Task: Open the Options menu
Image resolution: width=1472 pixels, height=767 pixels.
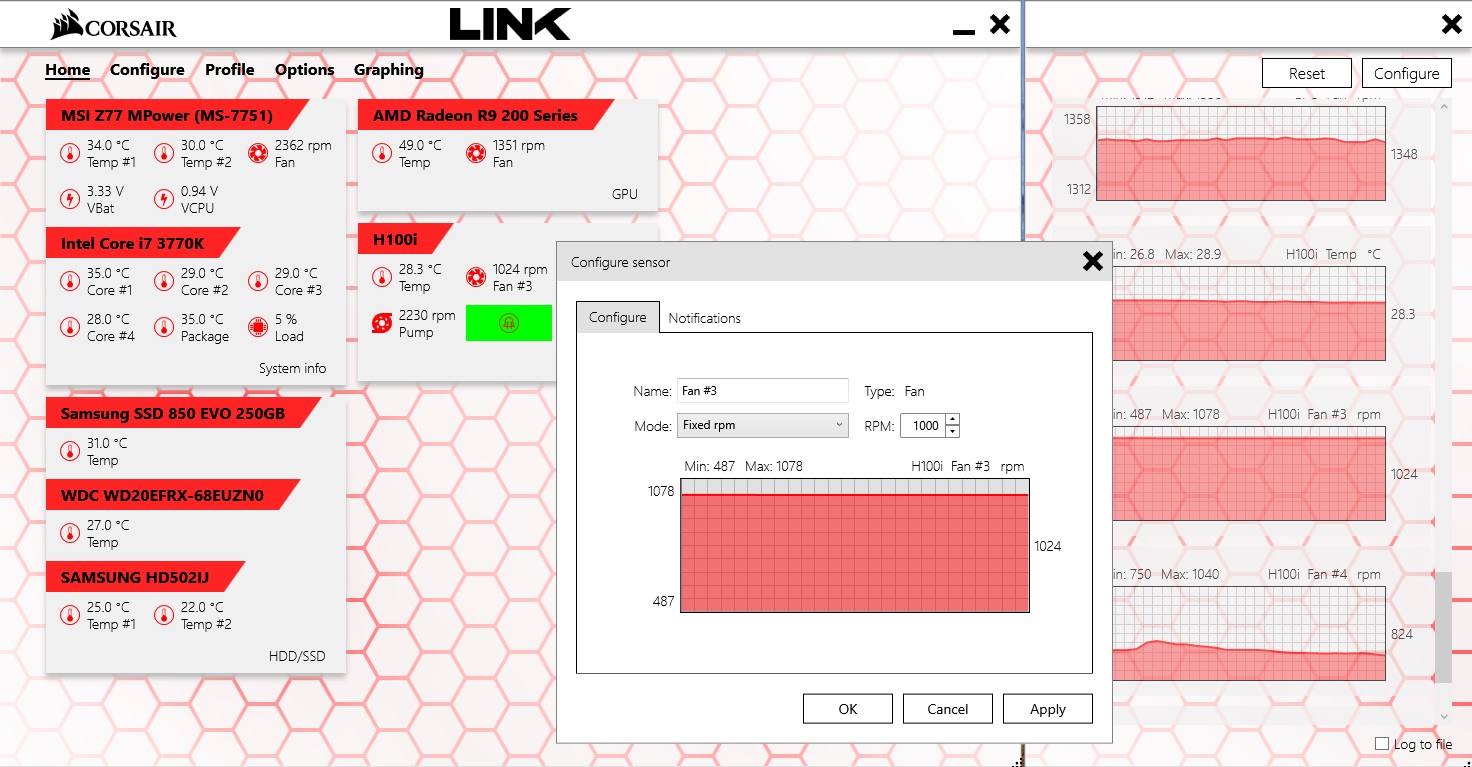Action: (x=305, y=70)
